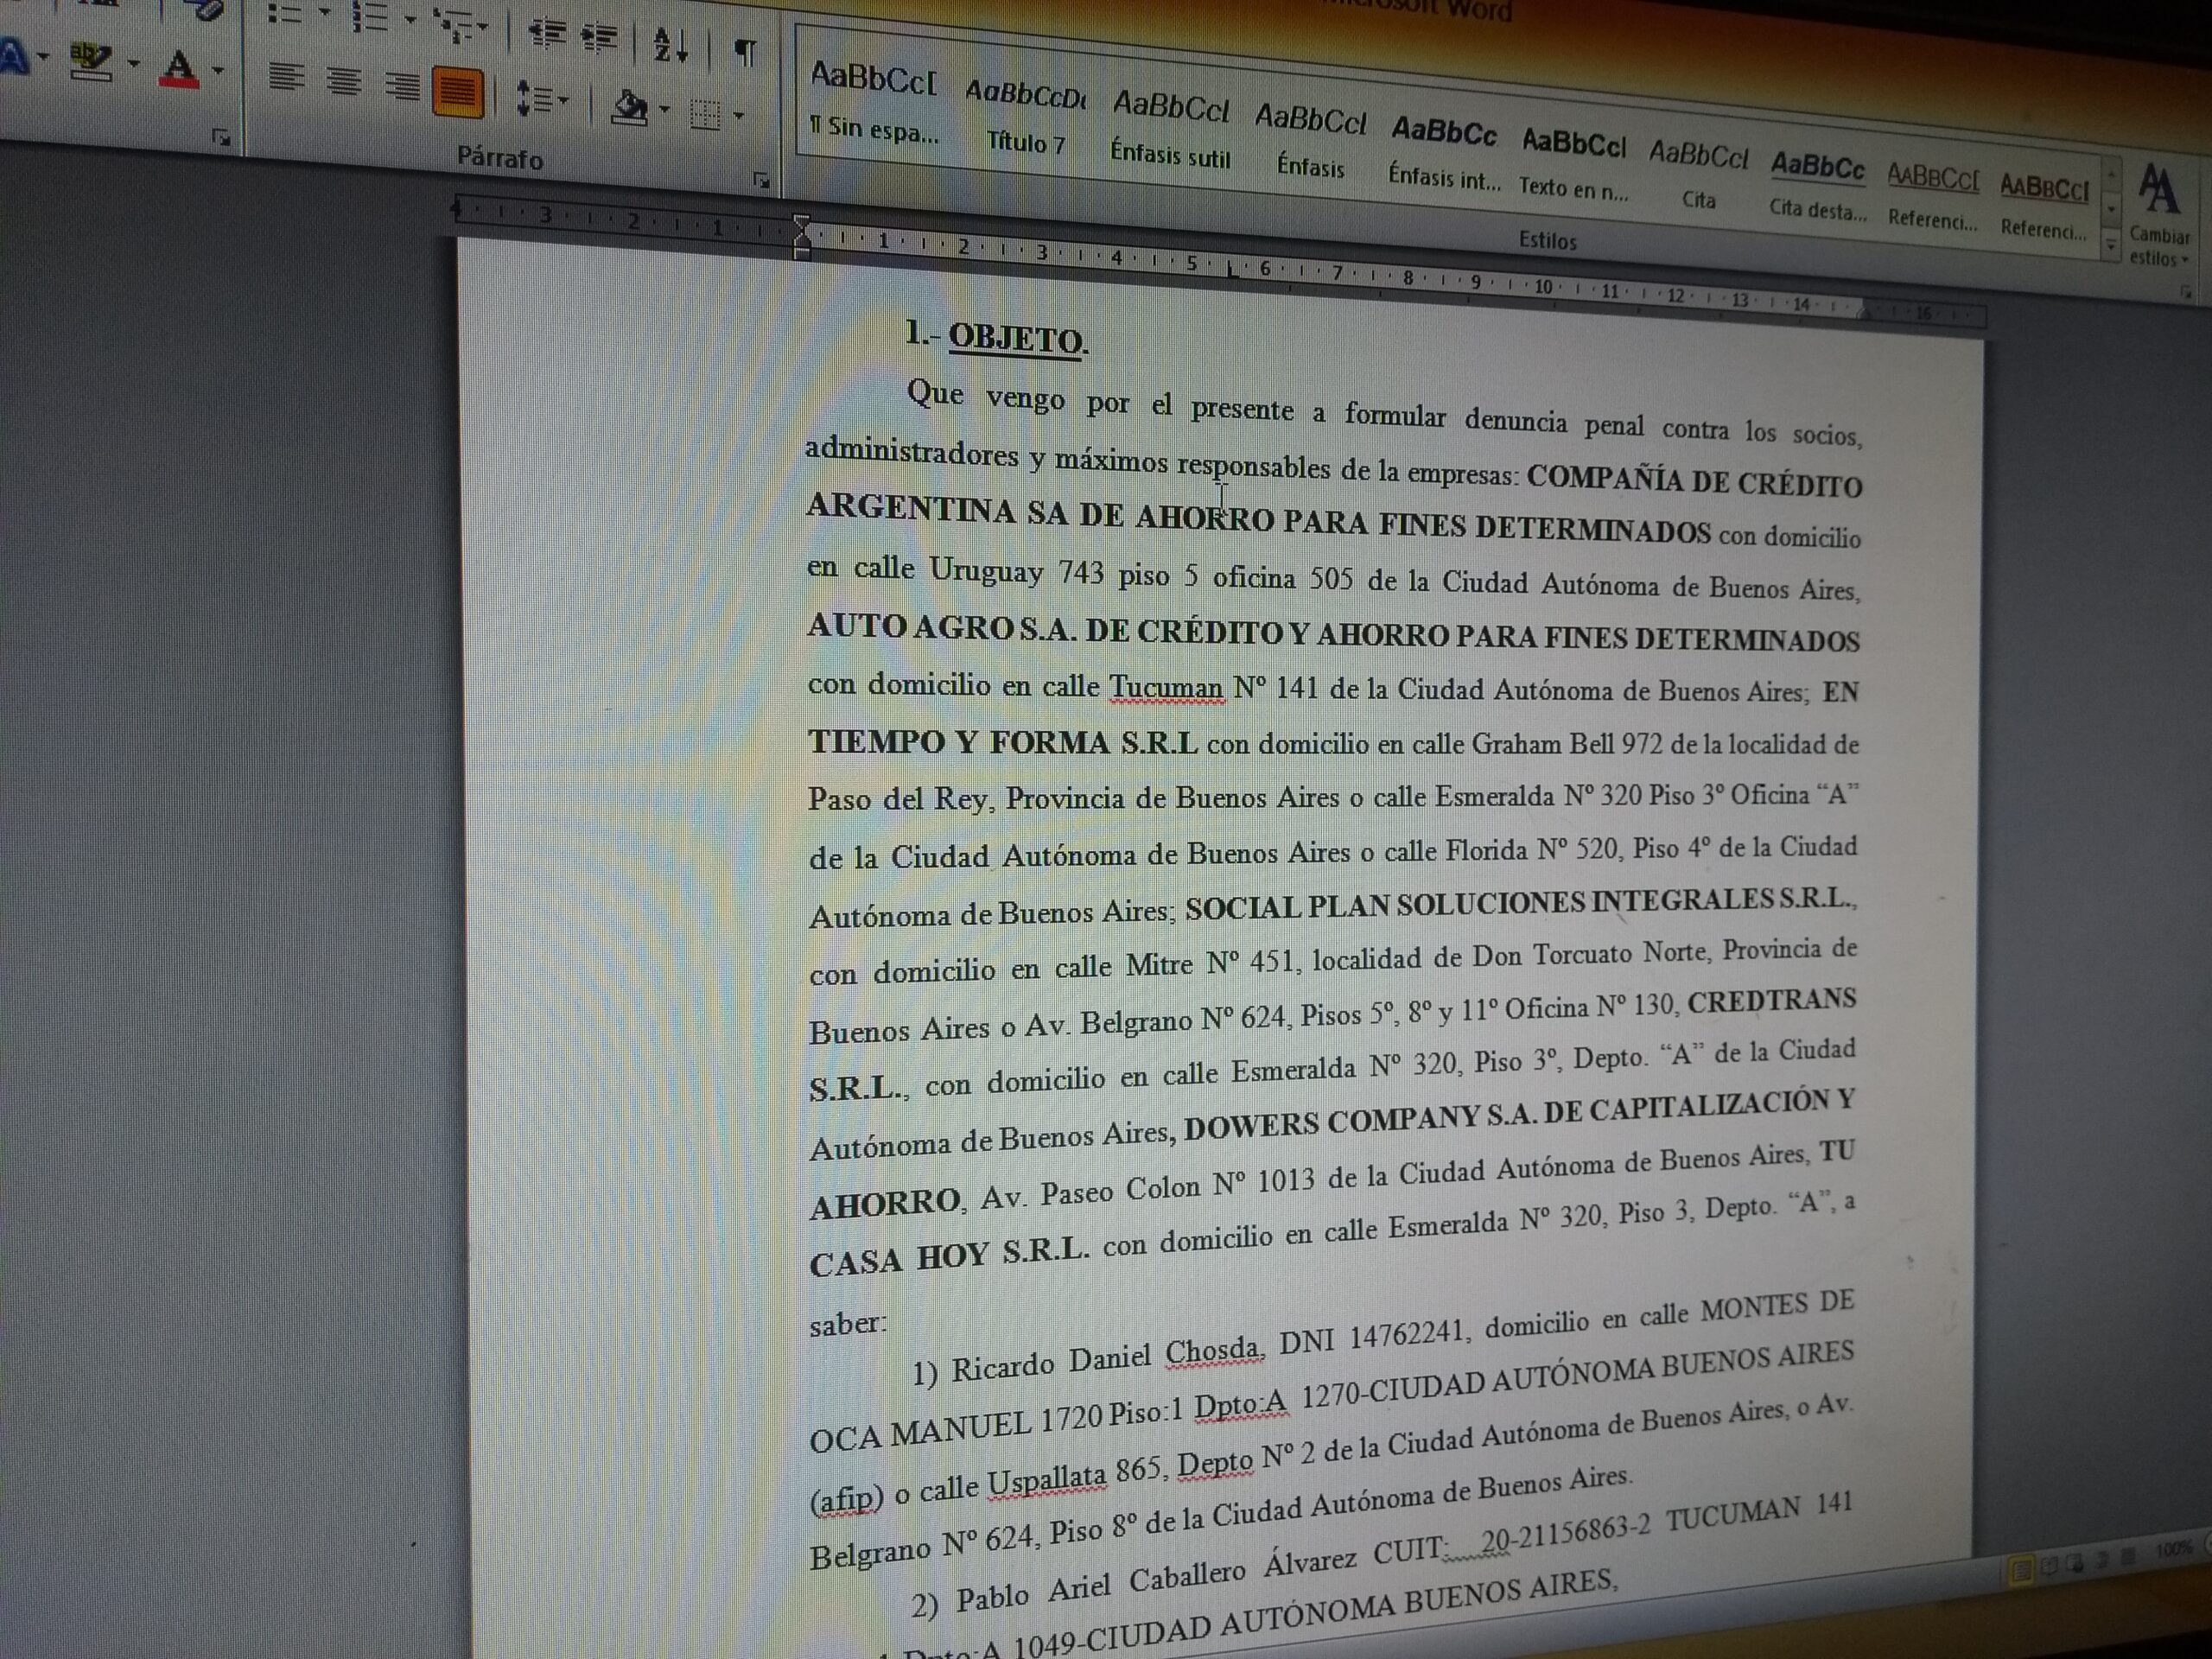Open the shading color dropdown arrow
This screenshot has width=2212, height=1659.
point(664,109)
